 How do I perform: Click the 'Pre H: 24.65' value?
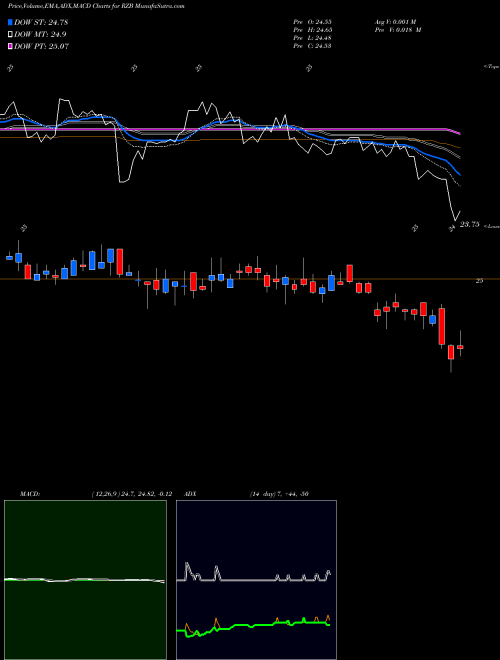click(x=313, y=30)
